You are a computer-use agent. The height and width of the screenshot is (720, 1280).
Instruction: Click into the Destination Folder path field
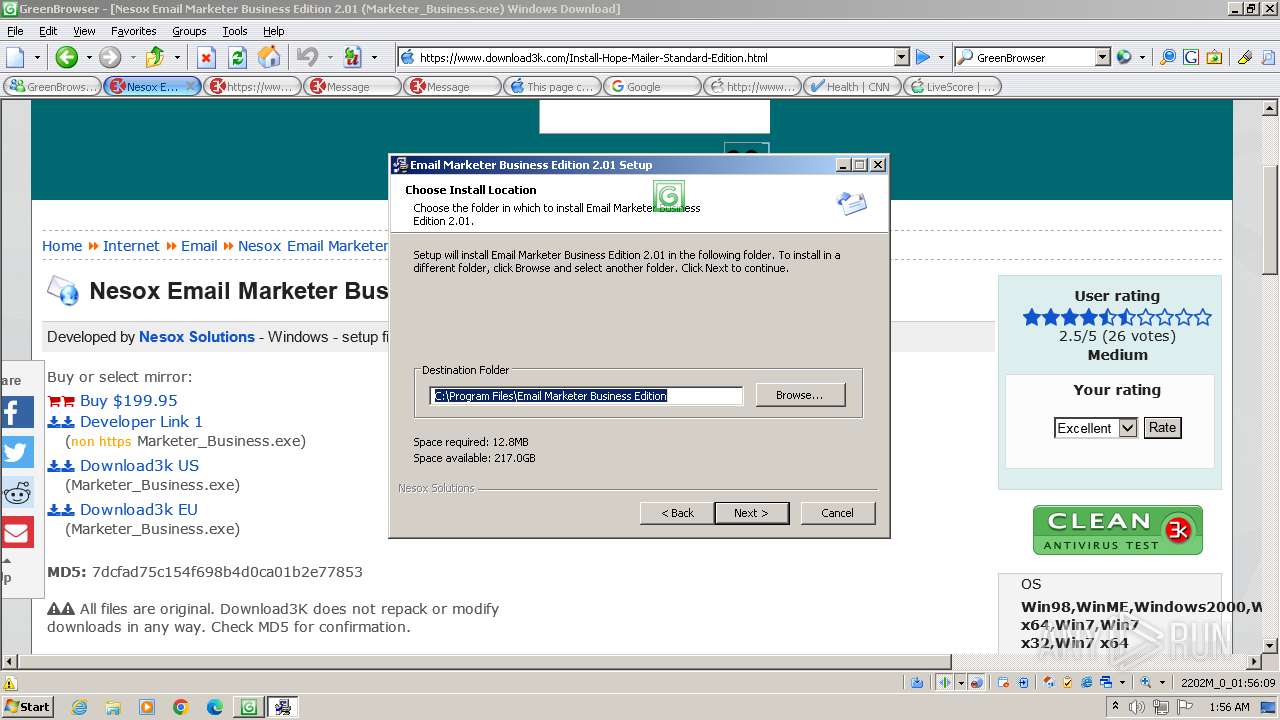pos(586,396)
